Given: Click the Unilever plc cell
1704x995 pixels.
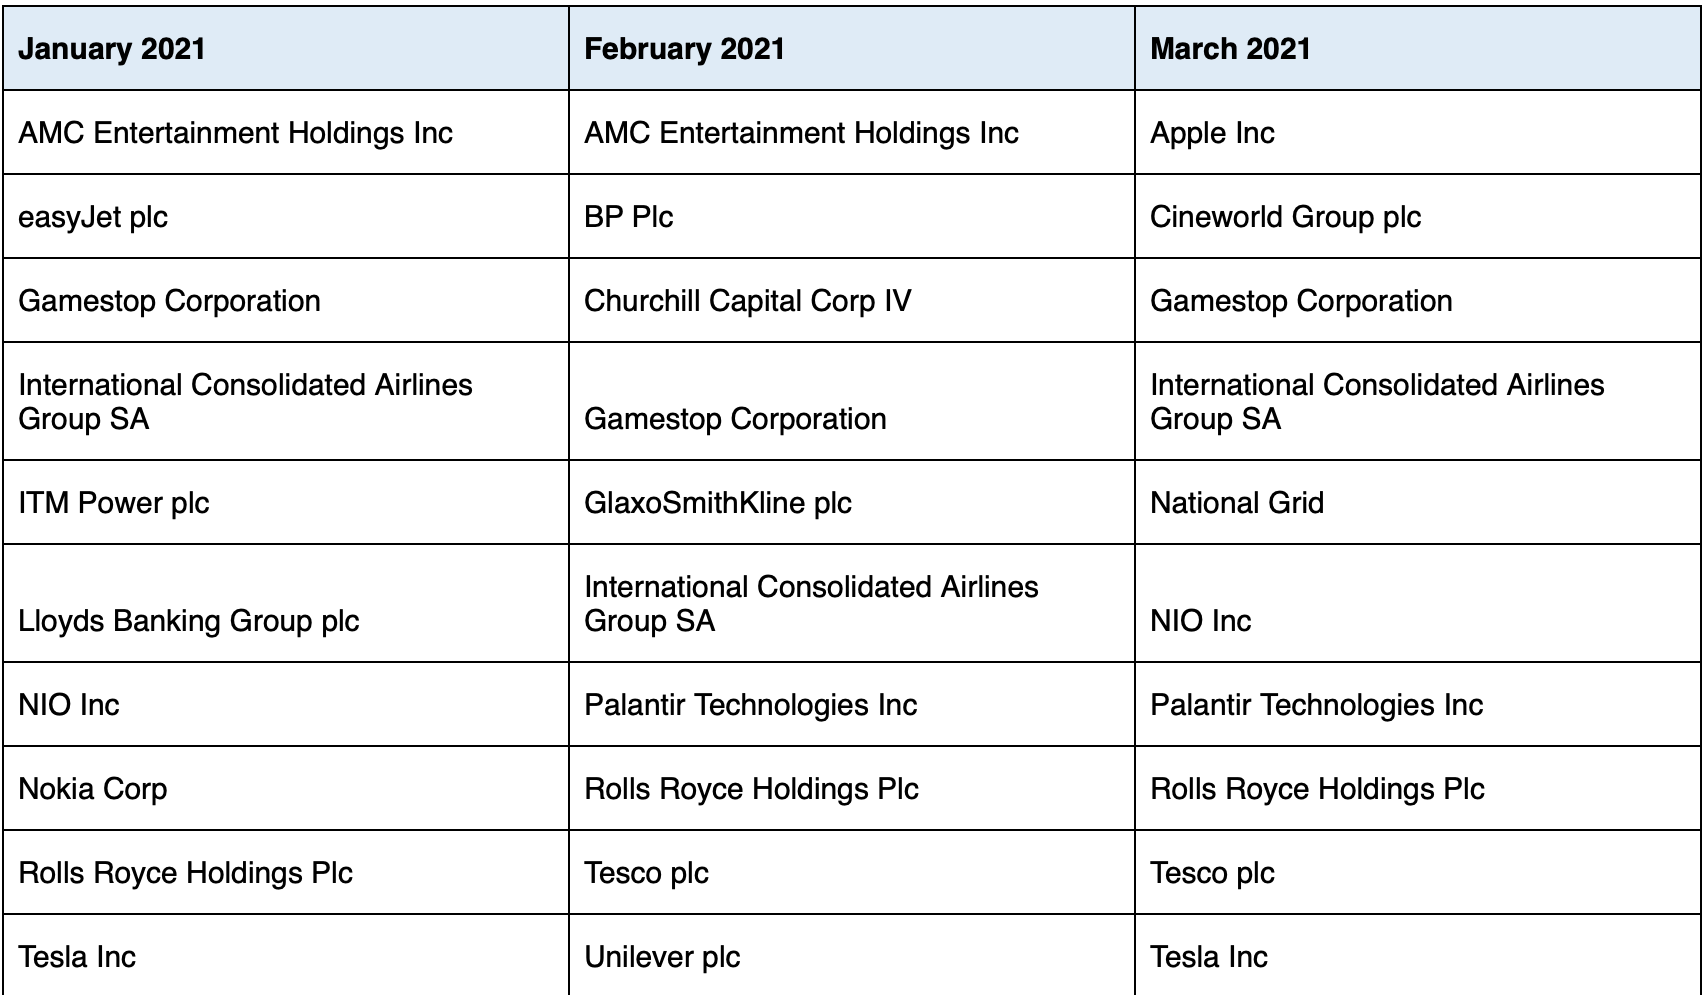Looking at the screenshot, I should 852,955.
